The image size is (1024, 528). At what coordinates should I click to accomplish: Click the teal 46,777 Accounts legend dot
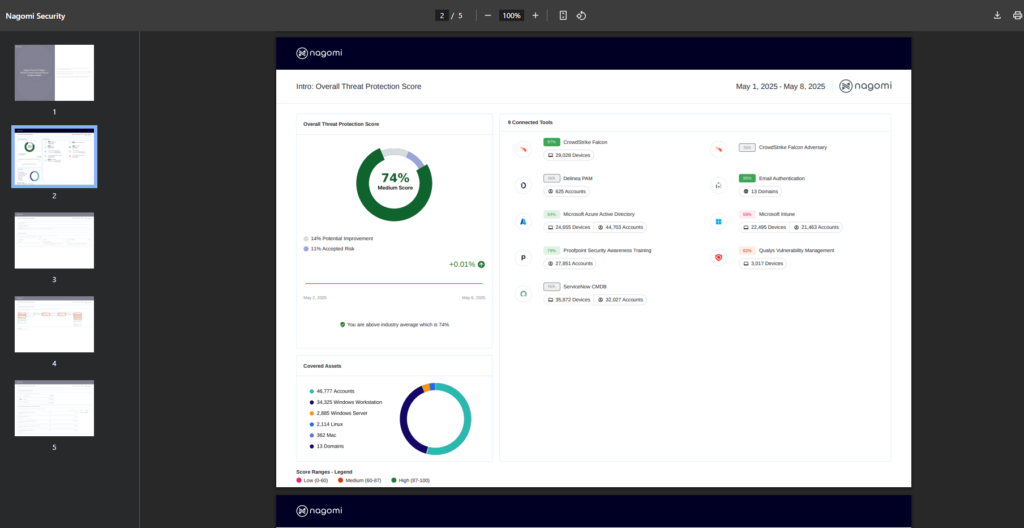[x=312, y=391]
